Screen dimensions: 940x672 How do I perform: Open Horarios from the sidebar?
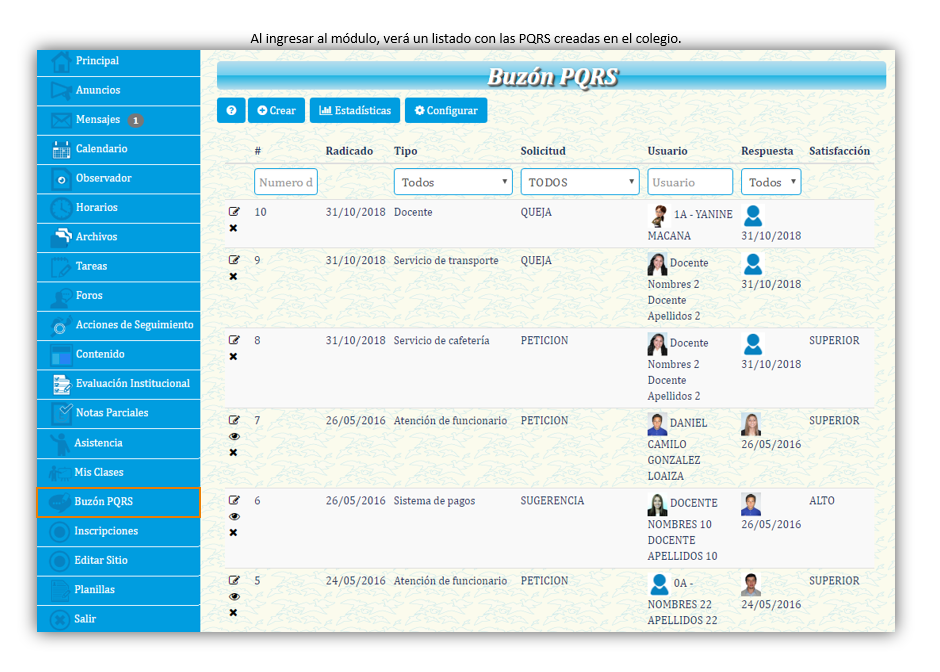click(x=118, y=208)
